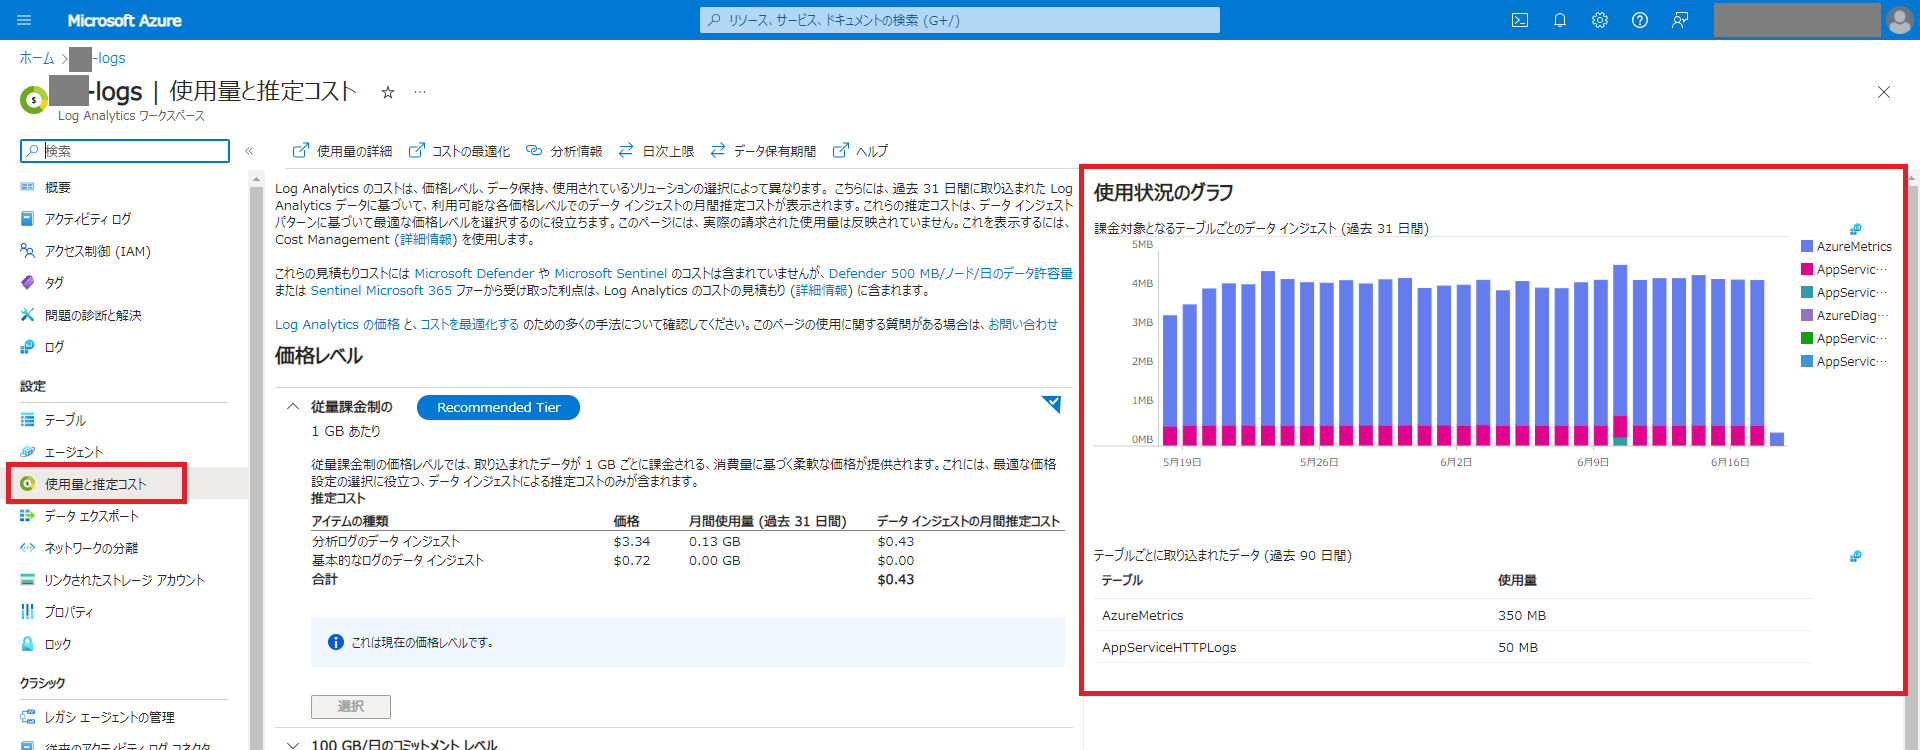Open the Sentinel Microsoft 365 link
1920x750 pixels.
(381, 290)
